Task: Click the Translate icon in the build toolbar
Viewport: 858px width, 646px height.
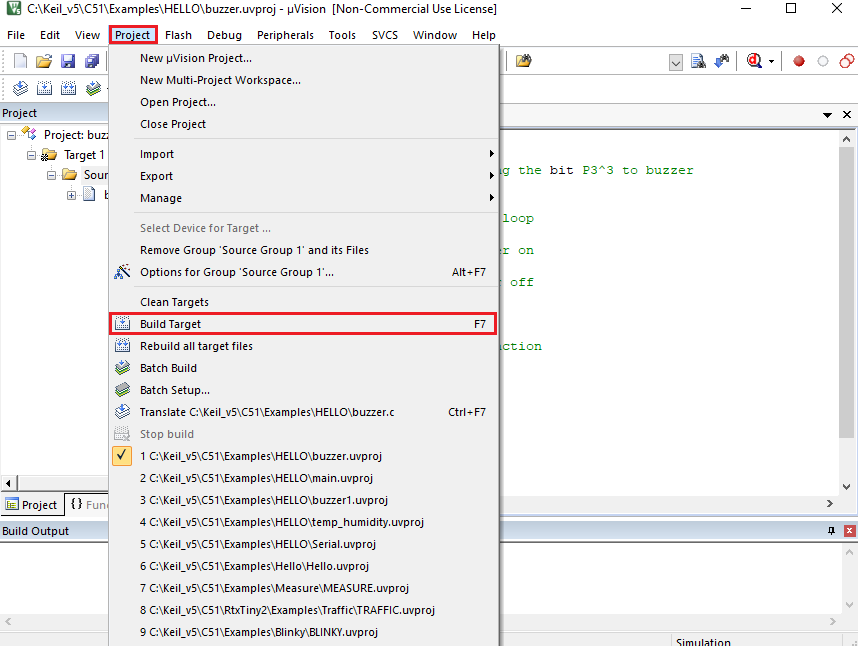Action: coord(20,88)
